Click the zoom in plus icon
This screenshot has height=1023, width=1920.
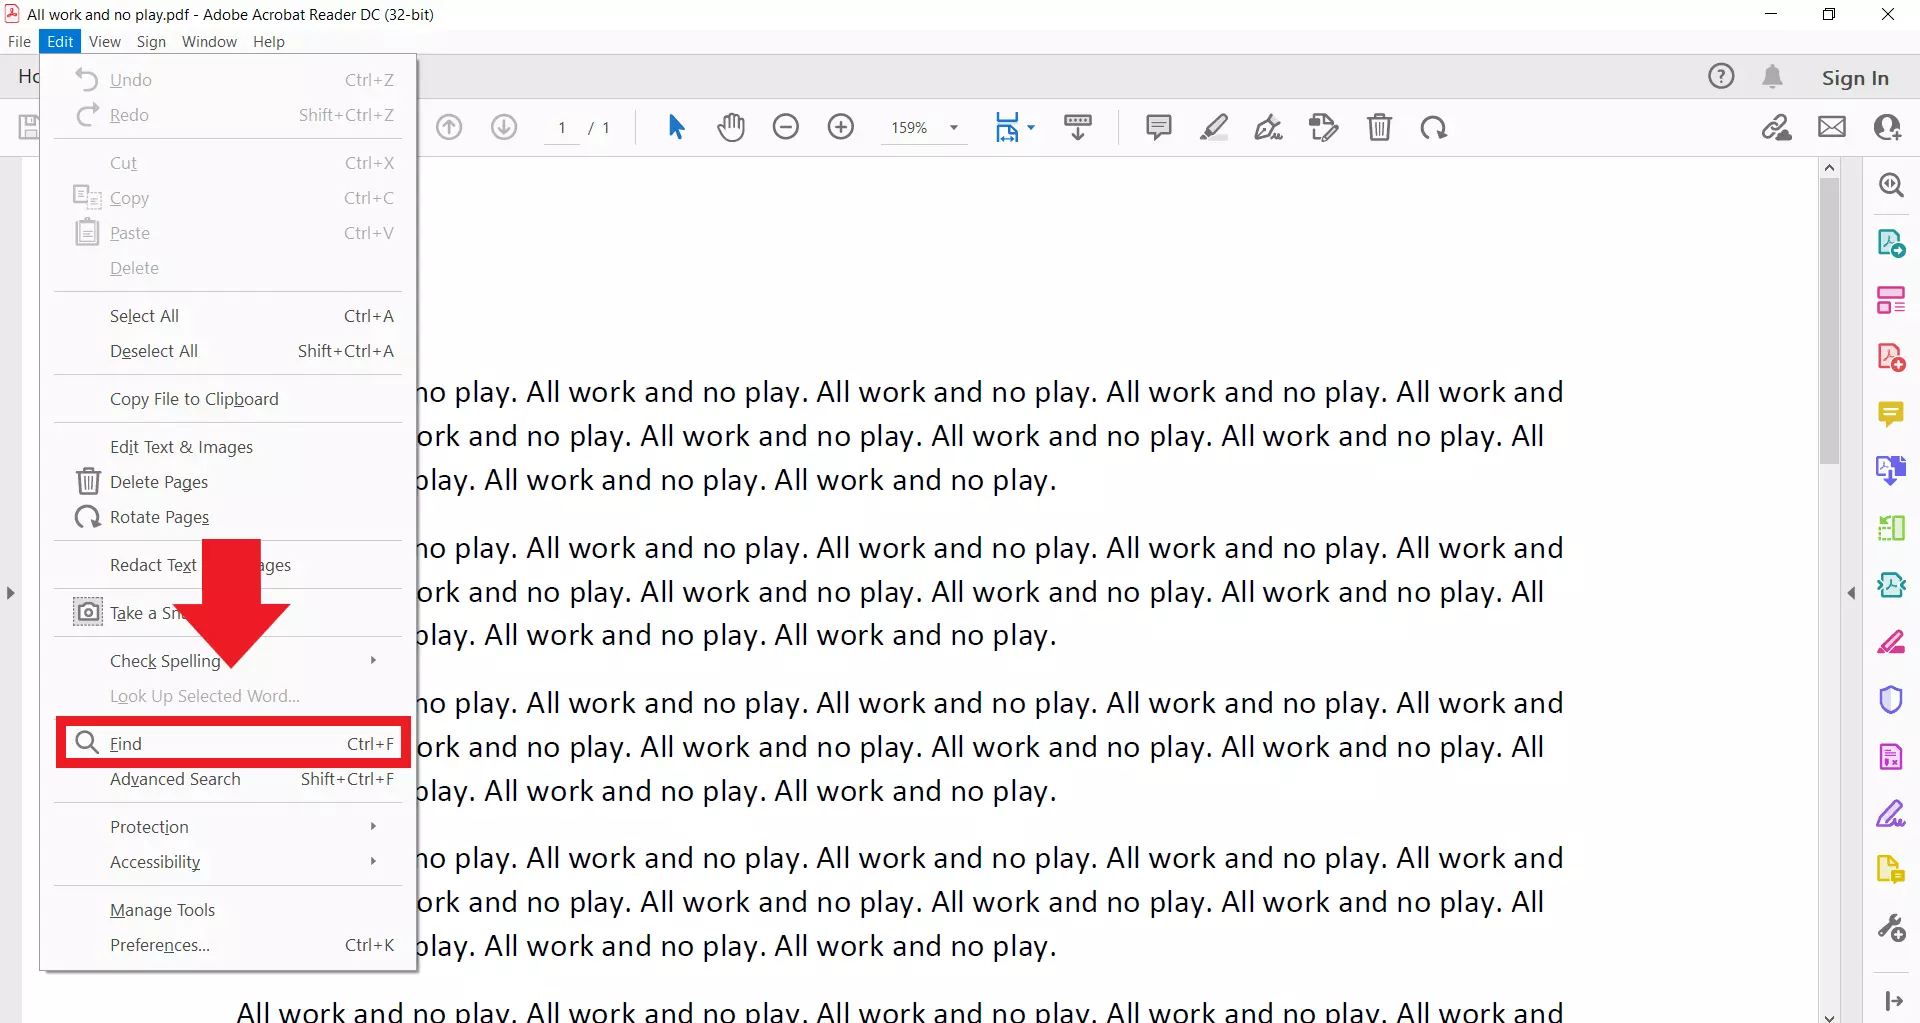pos(841,128)
